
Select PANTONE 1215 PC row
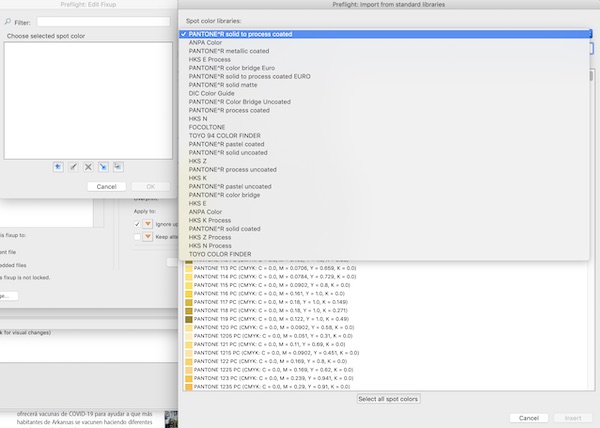[386, 353]
